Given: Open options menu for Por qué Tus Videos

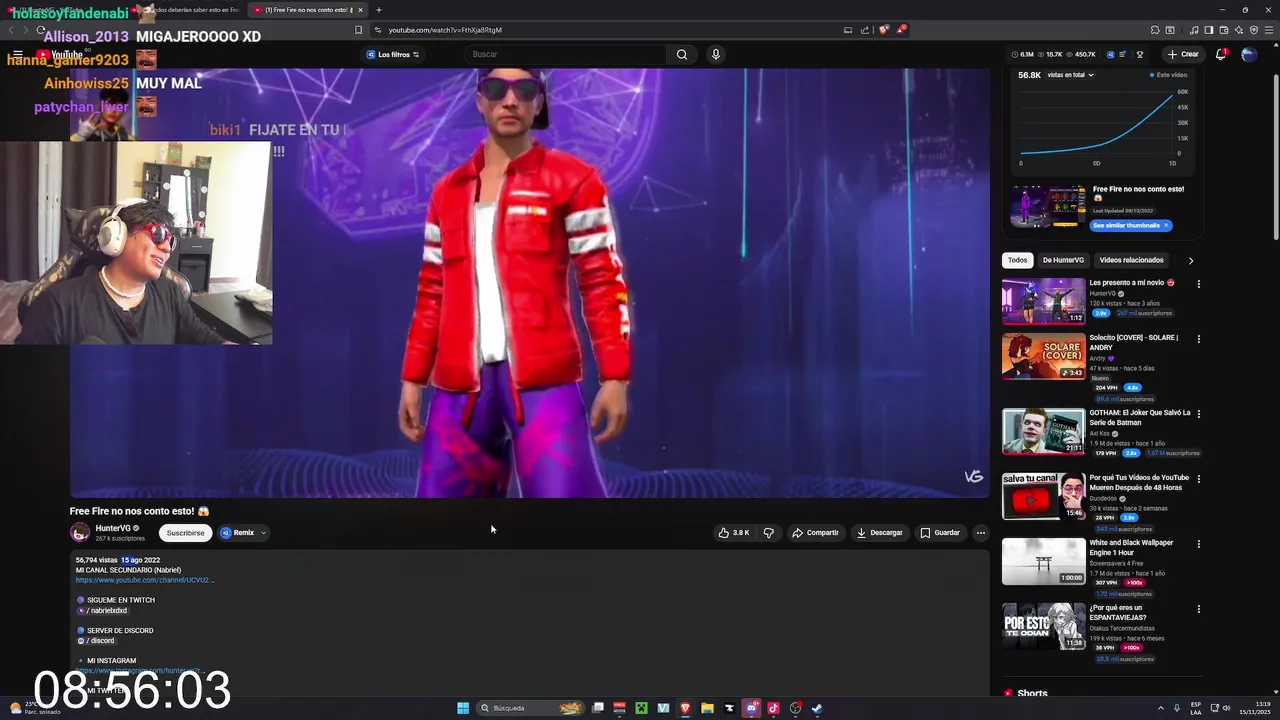Looking at the screenshot, I should [x=1198, y=479].
